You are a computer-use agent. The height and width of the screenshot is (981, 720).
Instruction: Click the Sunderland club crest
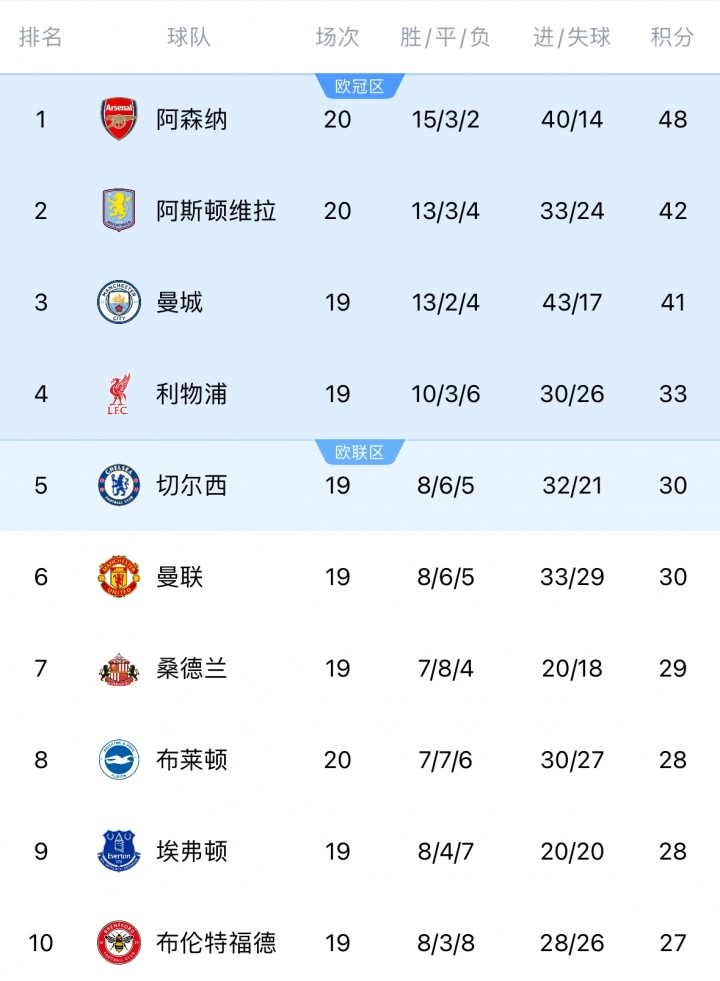pyautogui.click(x=119, y=669)
